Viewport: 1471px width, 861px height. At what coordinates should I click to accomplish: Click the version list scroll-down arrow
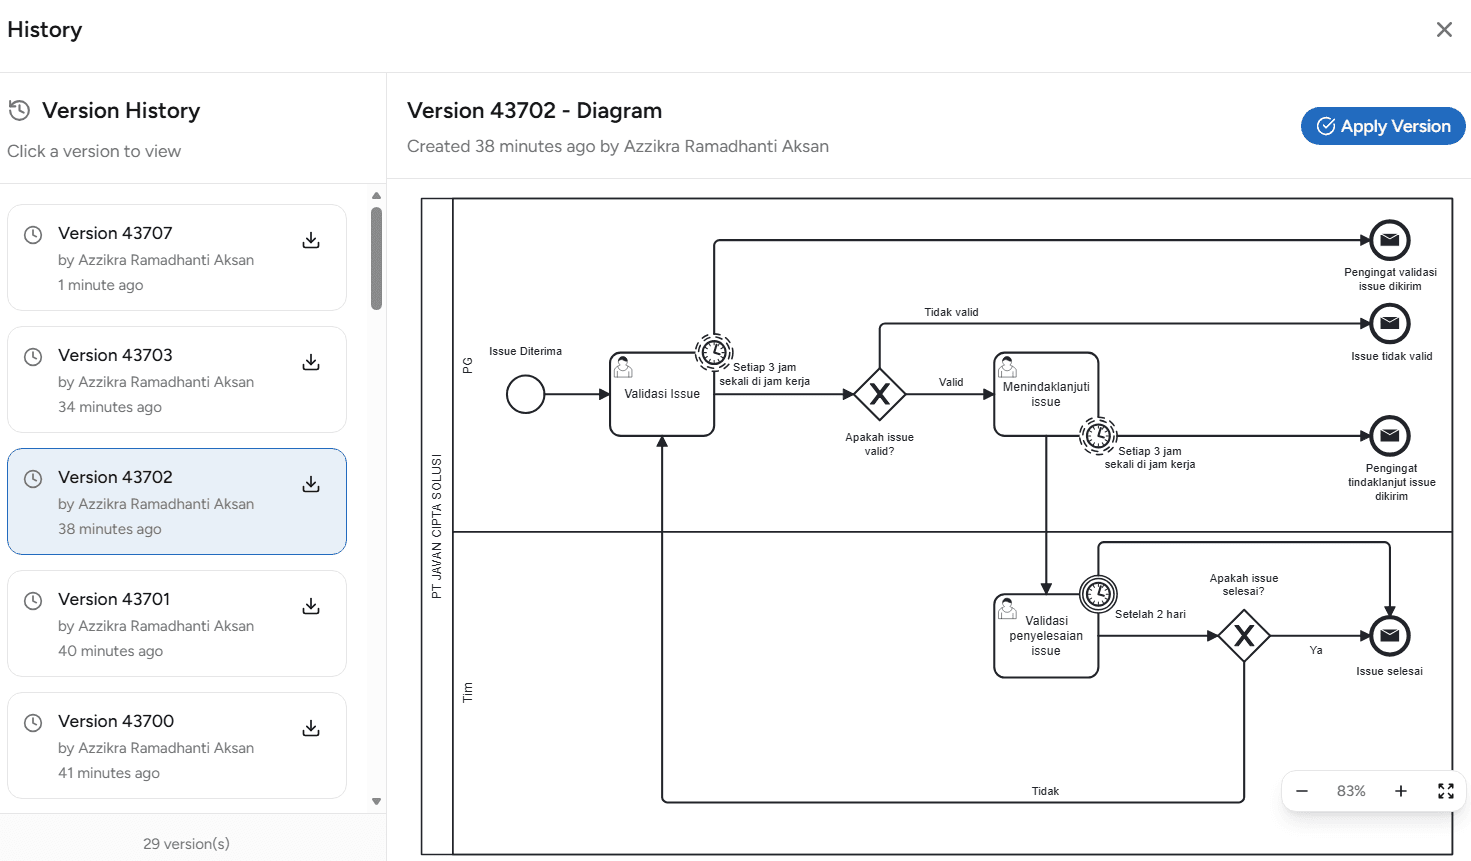tap(376, 801)
